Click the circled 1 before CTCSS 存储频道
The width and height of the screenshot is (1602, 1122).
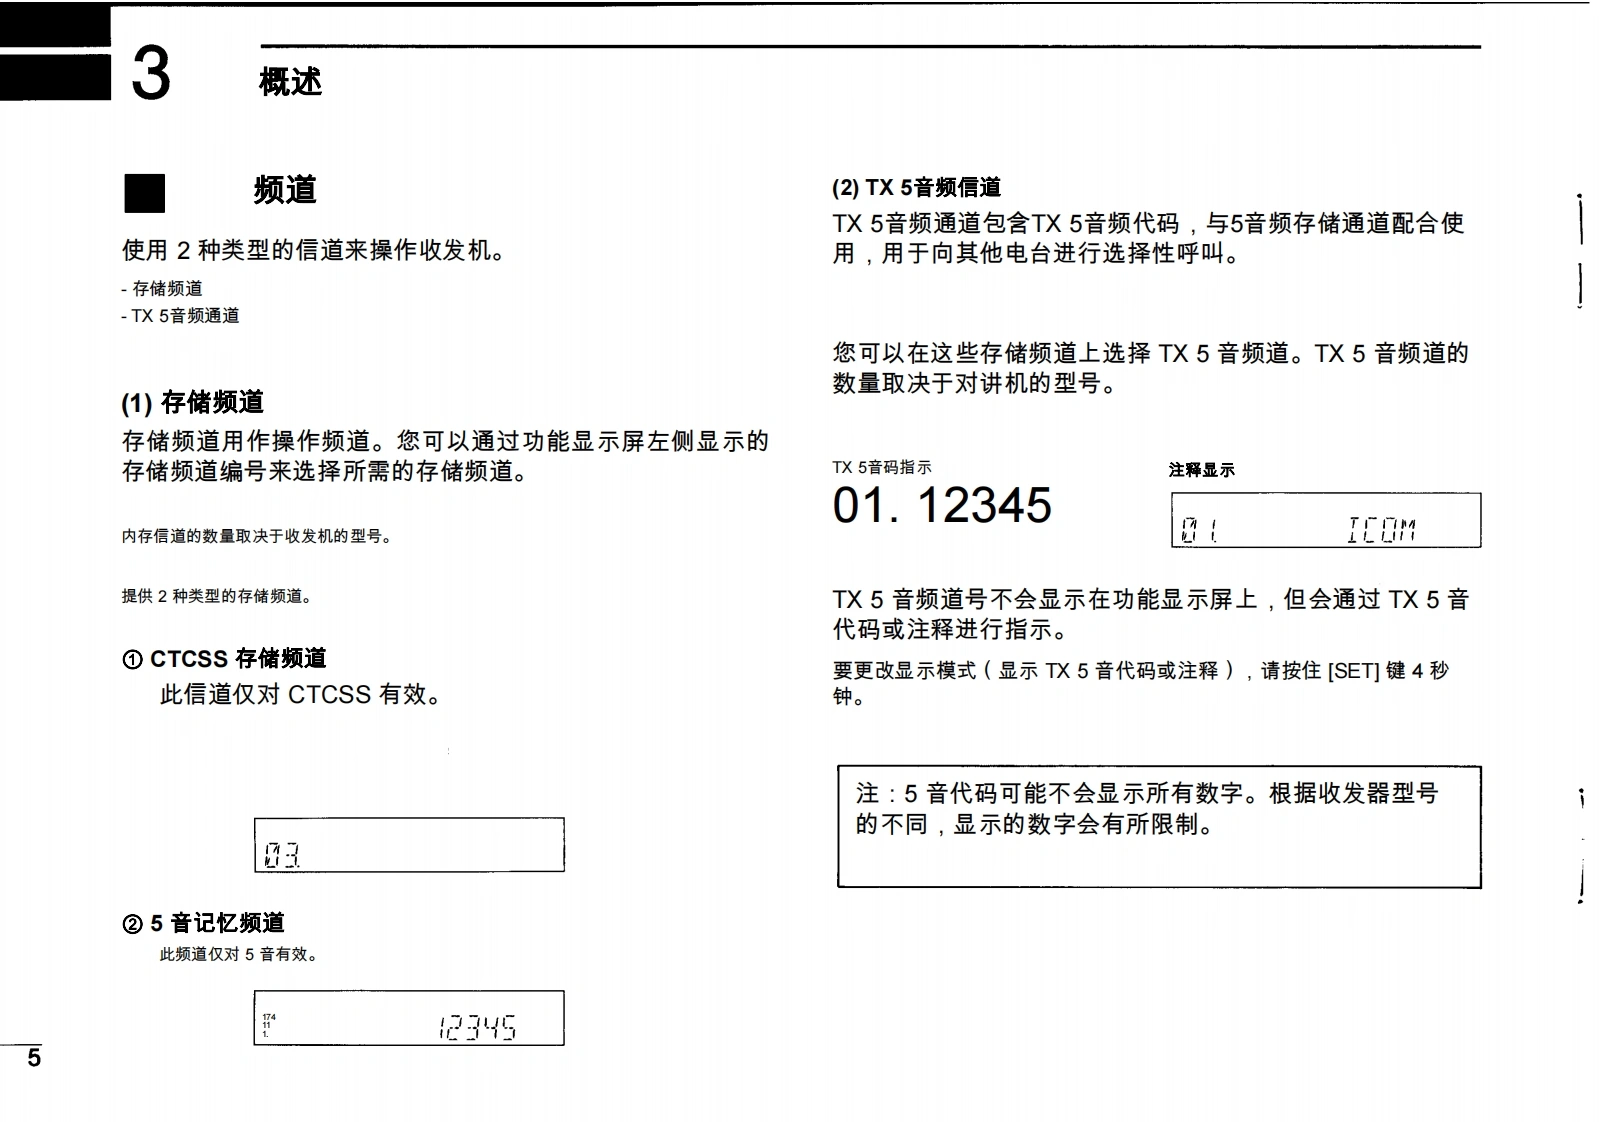click(x=132, y=659)
